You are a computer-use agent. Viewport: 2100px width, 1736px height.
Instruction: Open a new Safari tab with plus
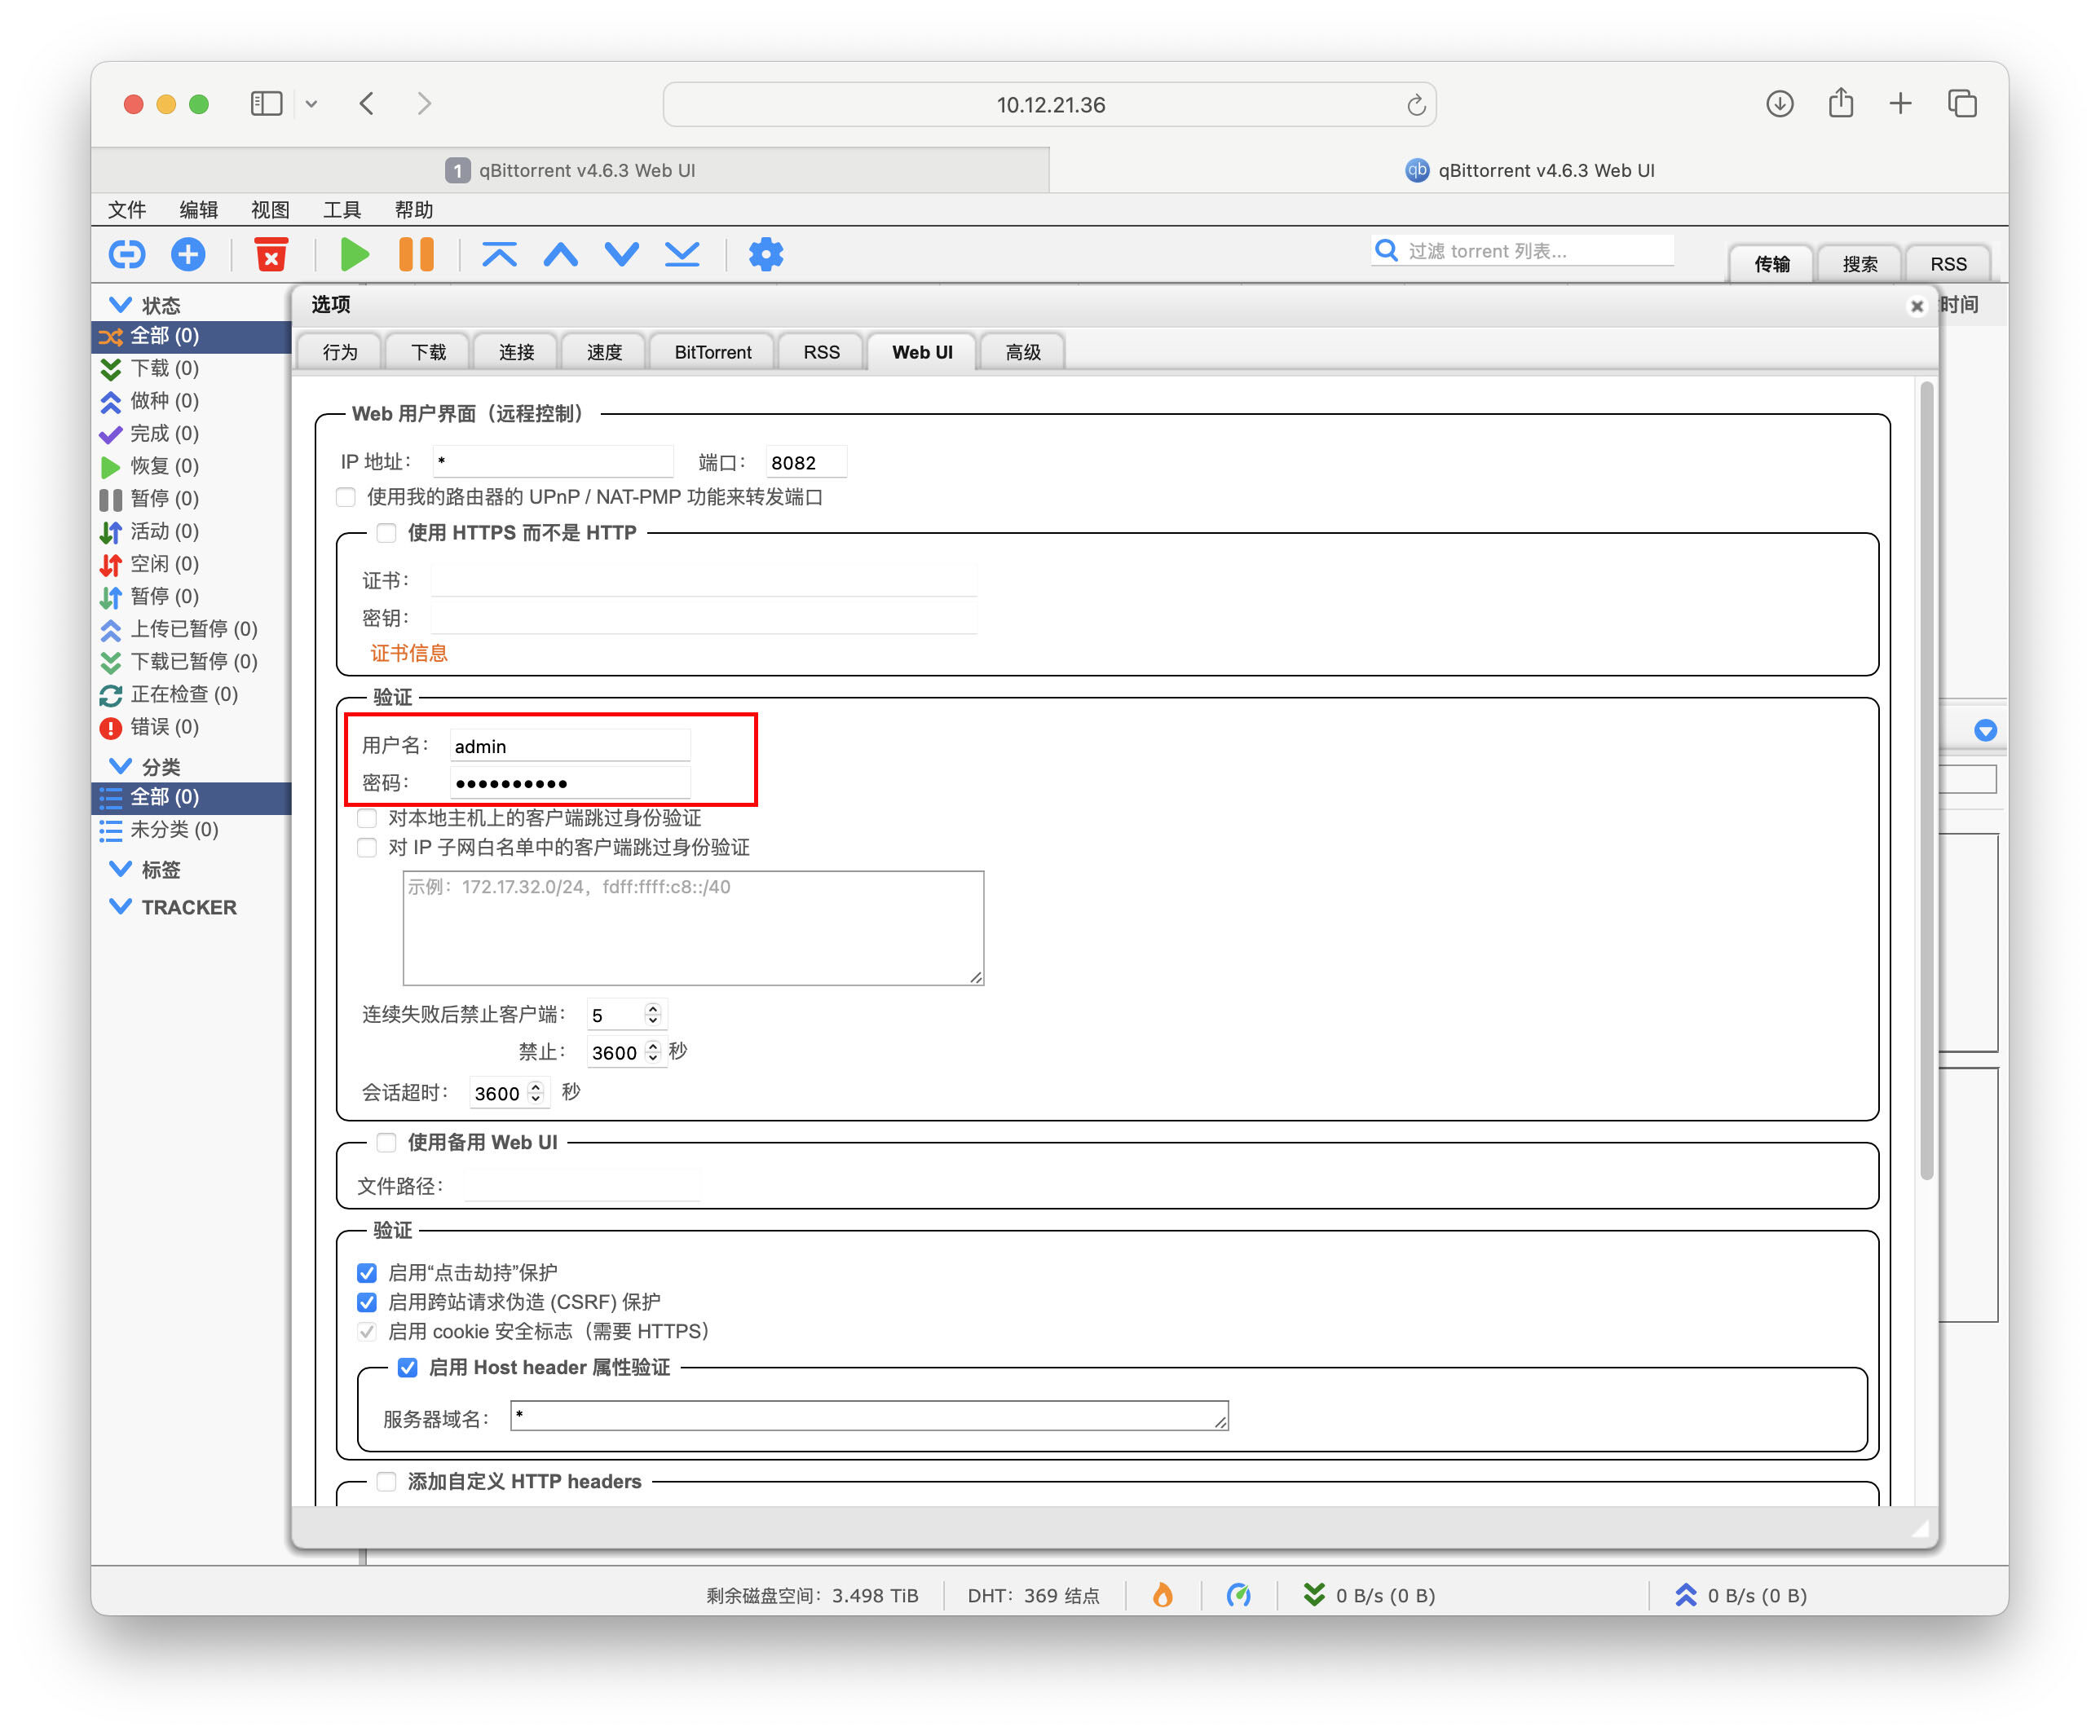pos(1900,104)
